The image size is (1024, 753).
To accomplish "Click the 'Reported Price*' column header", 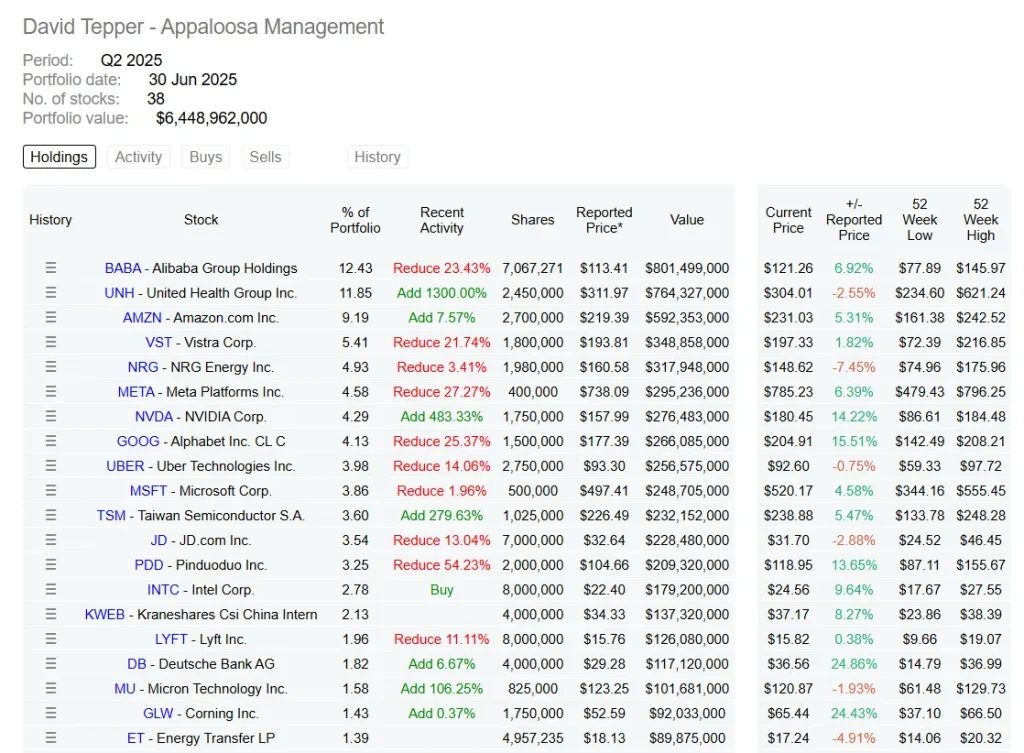I will click(604, 220).
